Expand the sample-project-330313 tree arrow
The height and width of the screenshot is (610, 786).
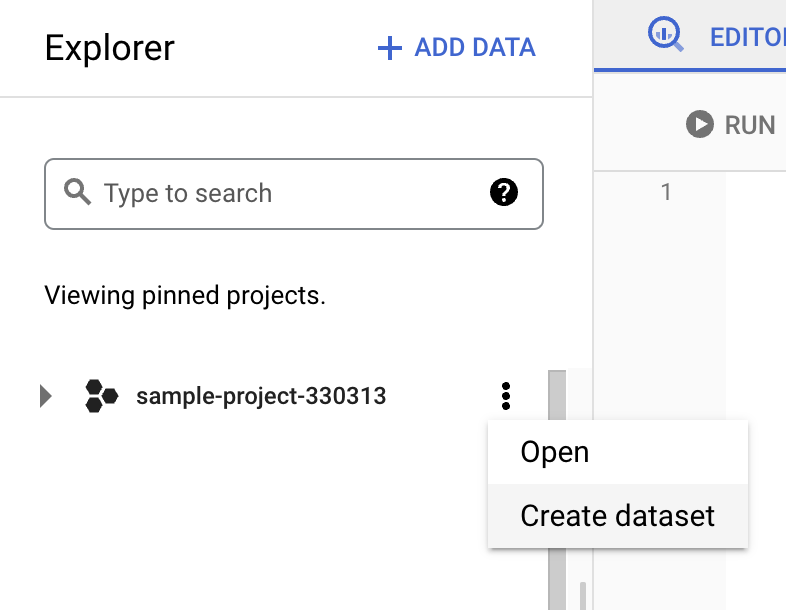[x=45, y=396]
